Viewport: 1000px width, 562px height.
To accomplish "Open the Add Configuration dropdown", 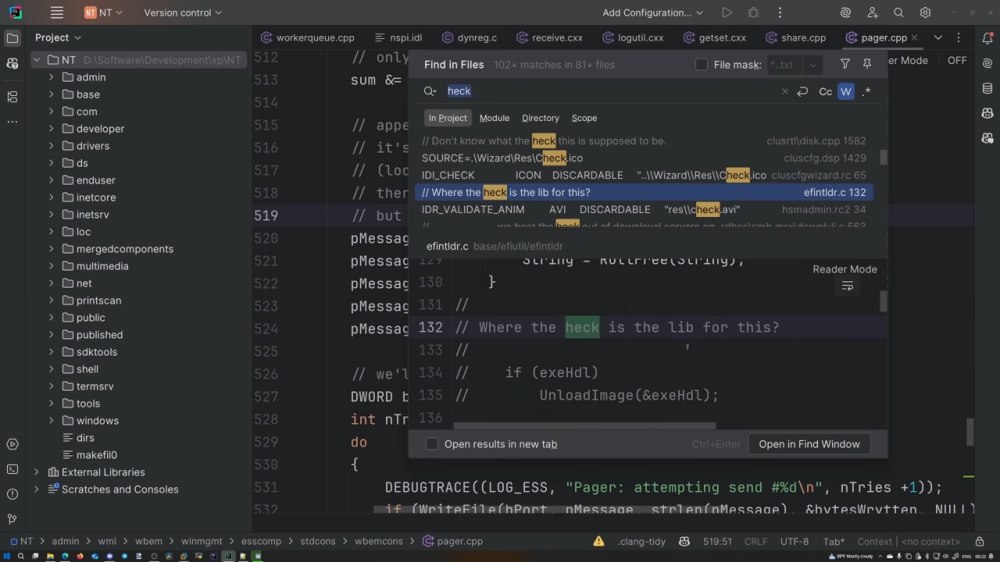I will coord(652,13).
